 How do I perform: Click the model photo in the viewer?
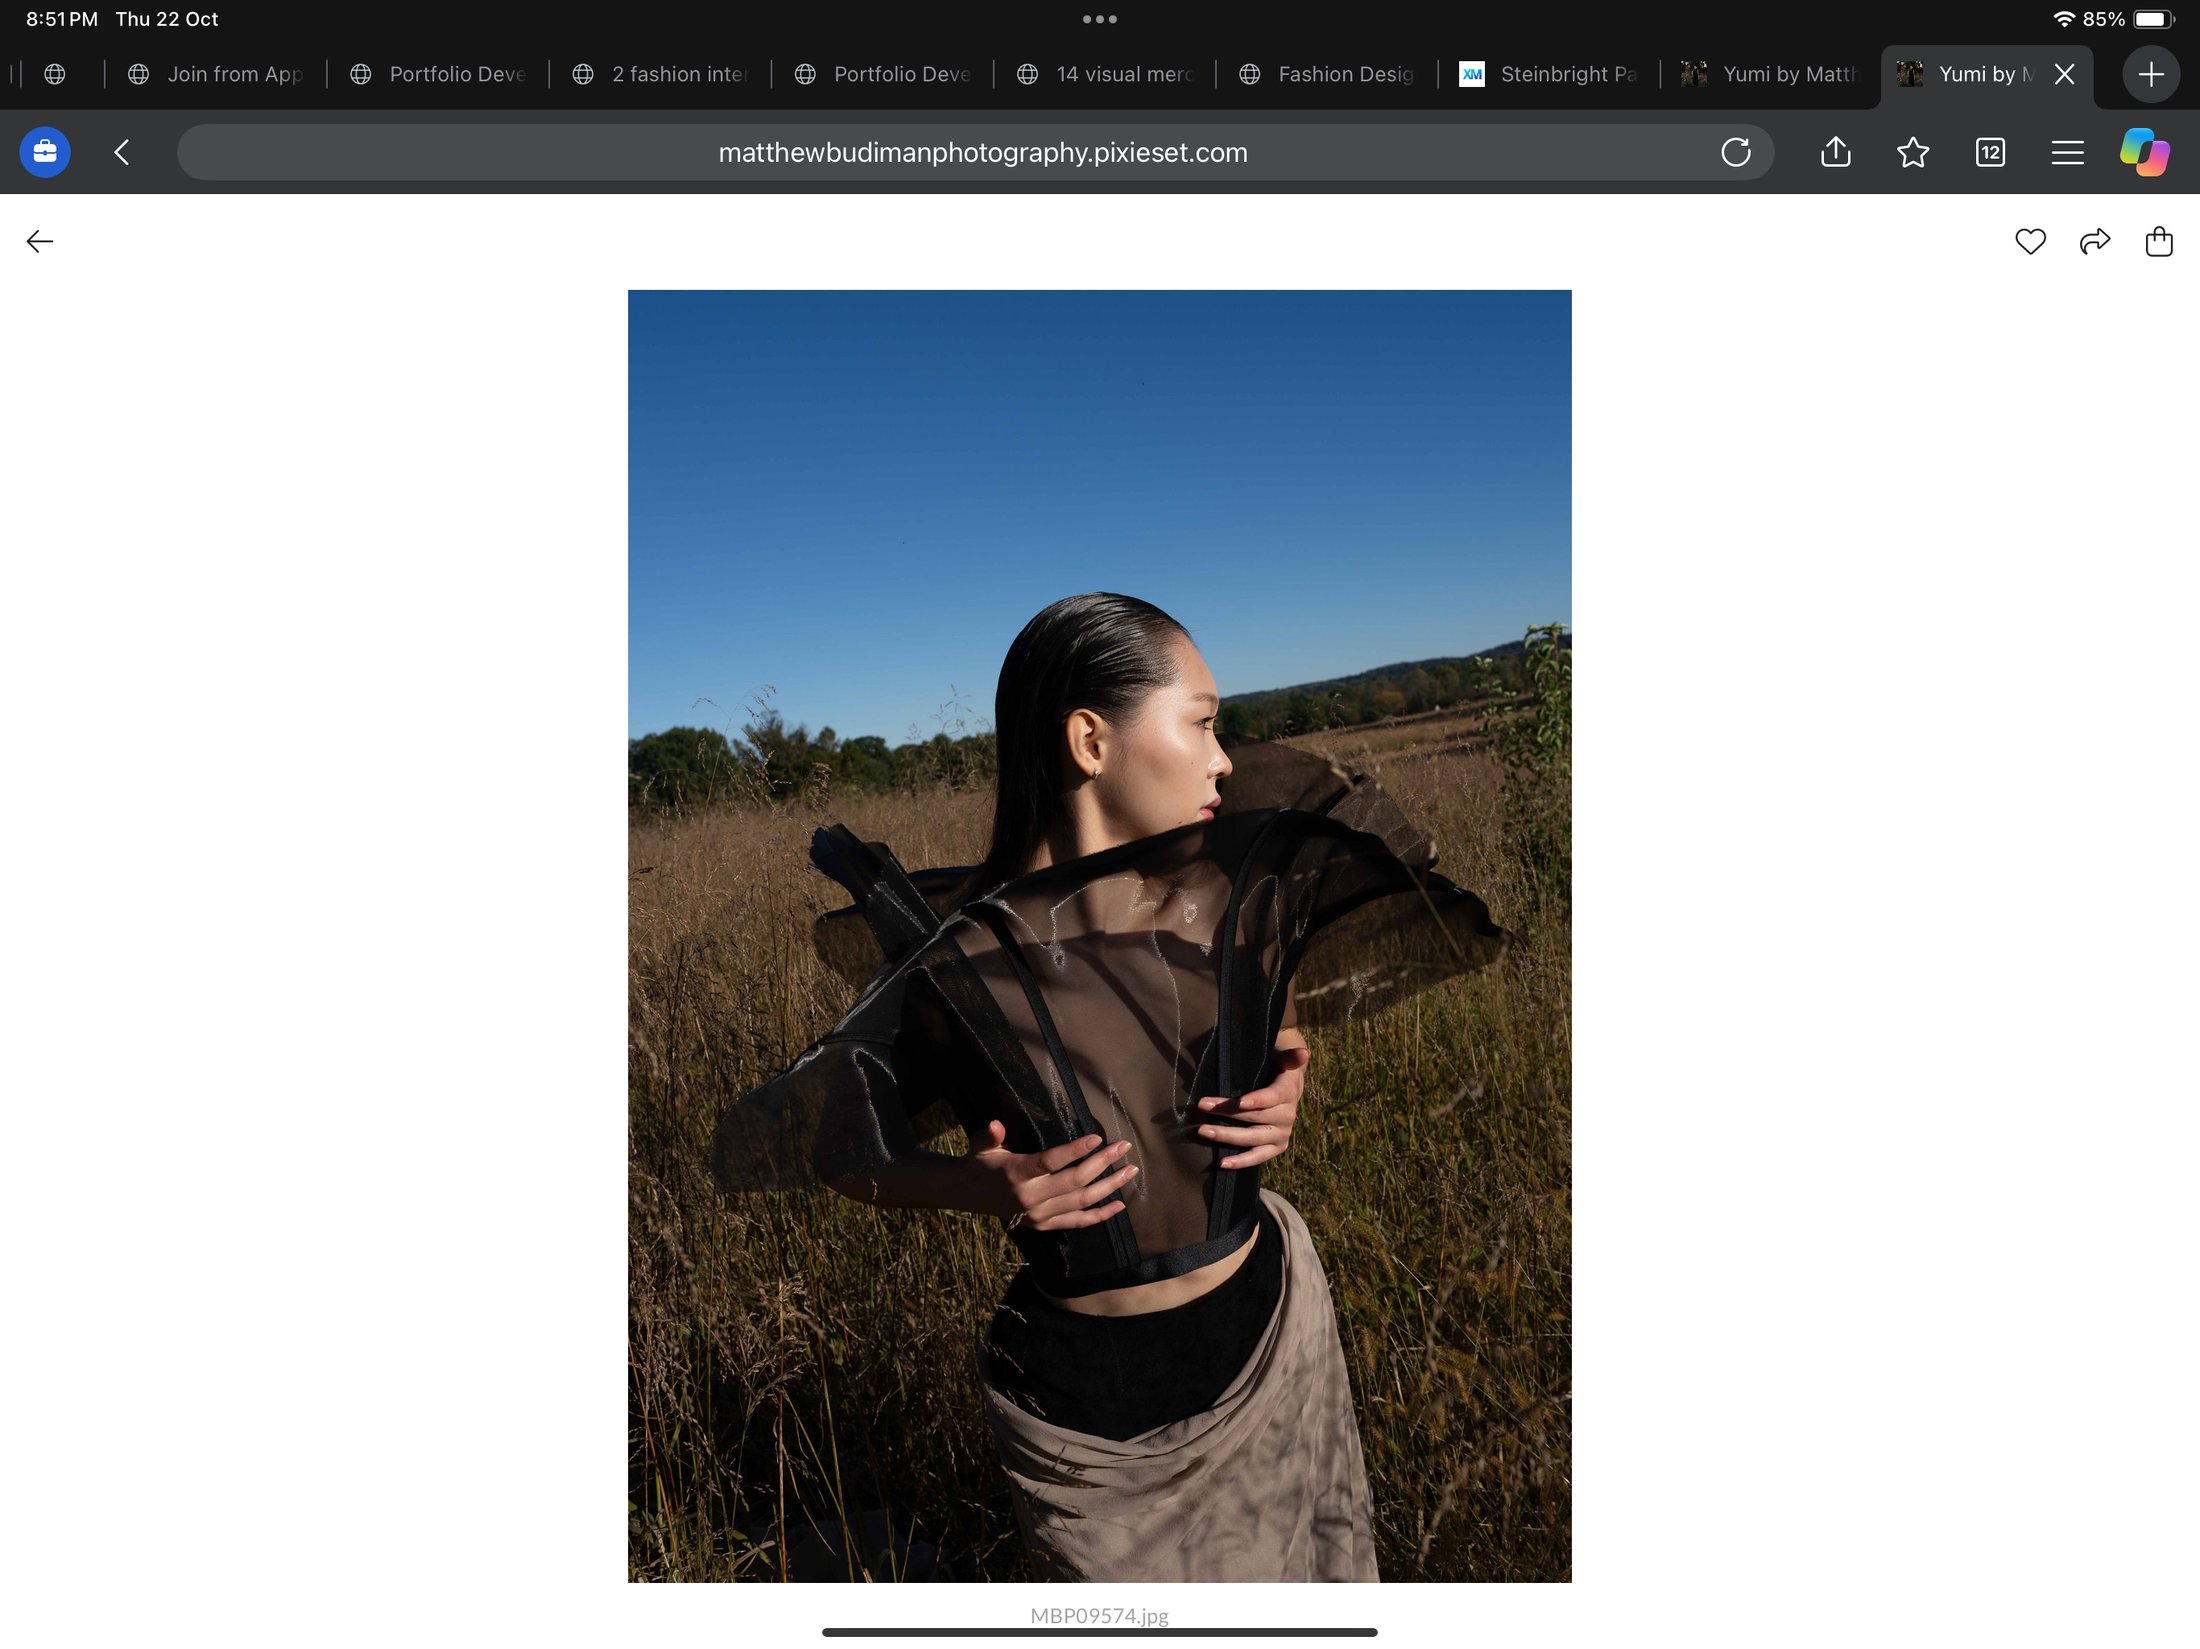coord(1099,936)
